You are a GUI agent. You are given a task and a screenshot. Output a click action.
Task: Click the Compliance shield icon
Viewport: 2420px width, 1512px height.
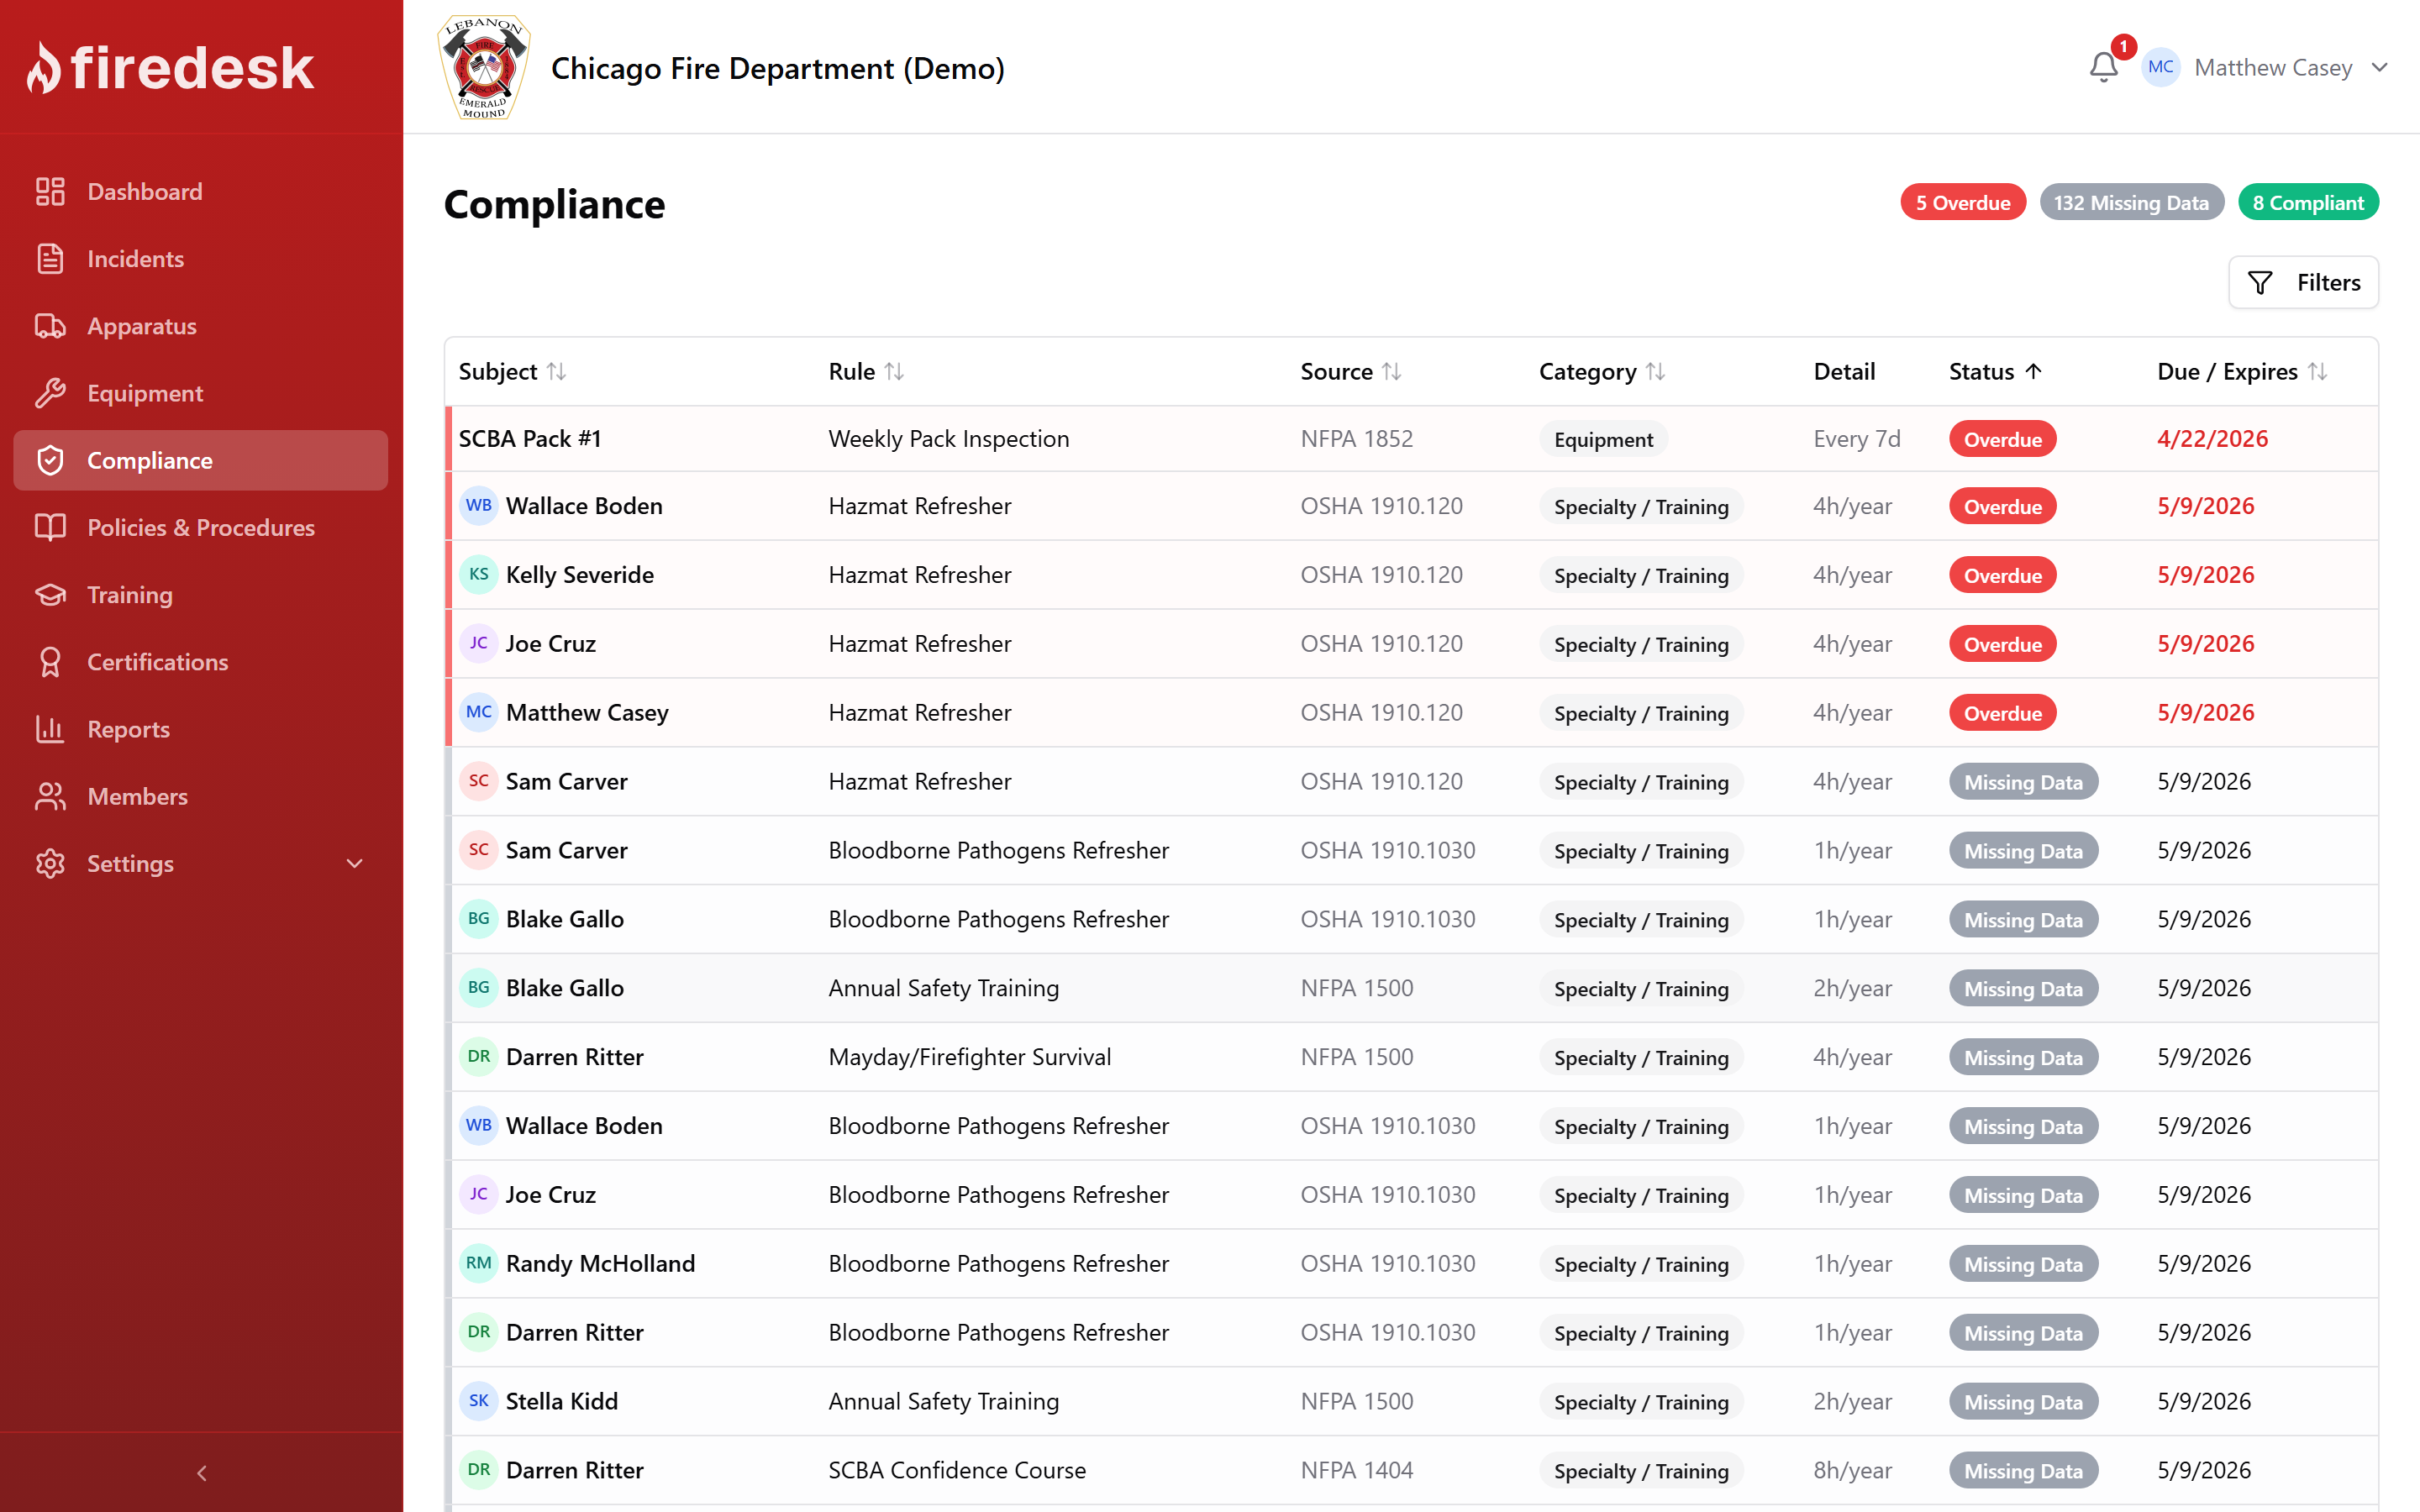50,460
